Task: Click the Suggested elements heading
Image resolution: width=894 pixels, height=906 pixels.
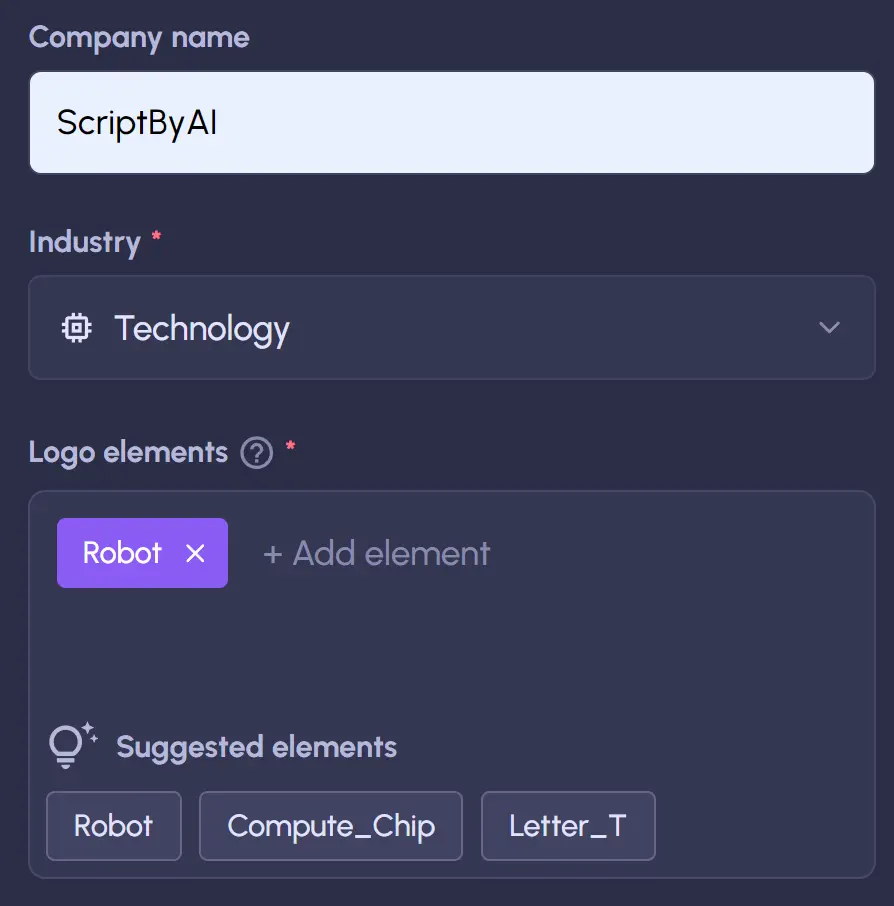Action: (x=256, y=747)
